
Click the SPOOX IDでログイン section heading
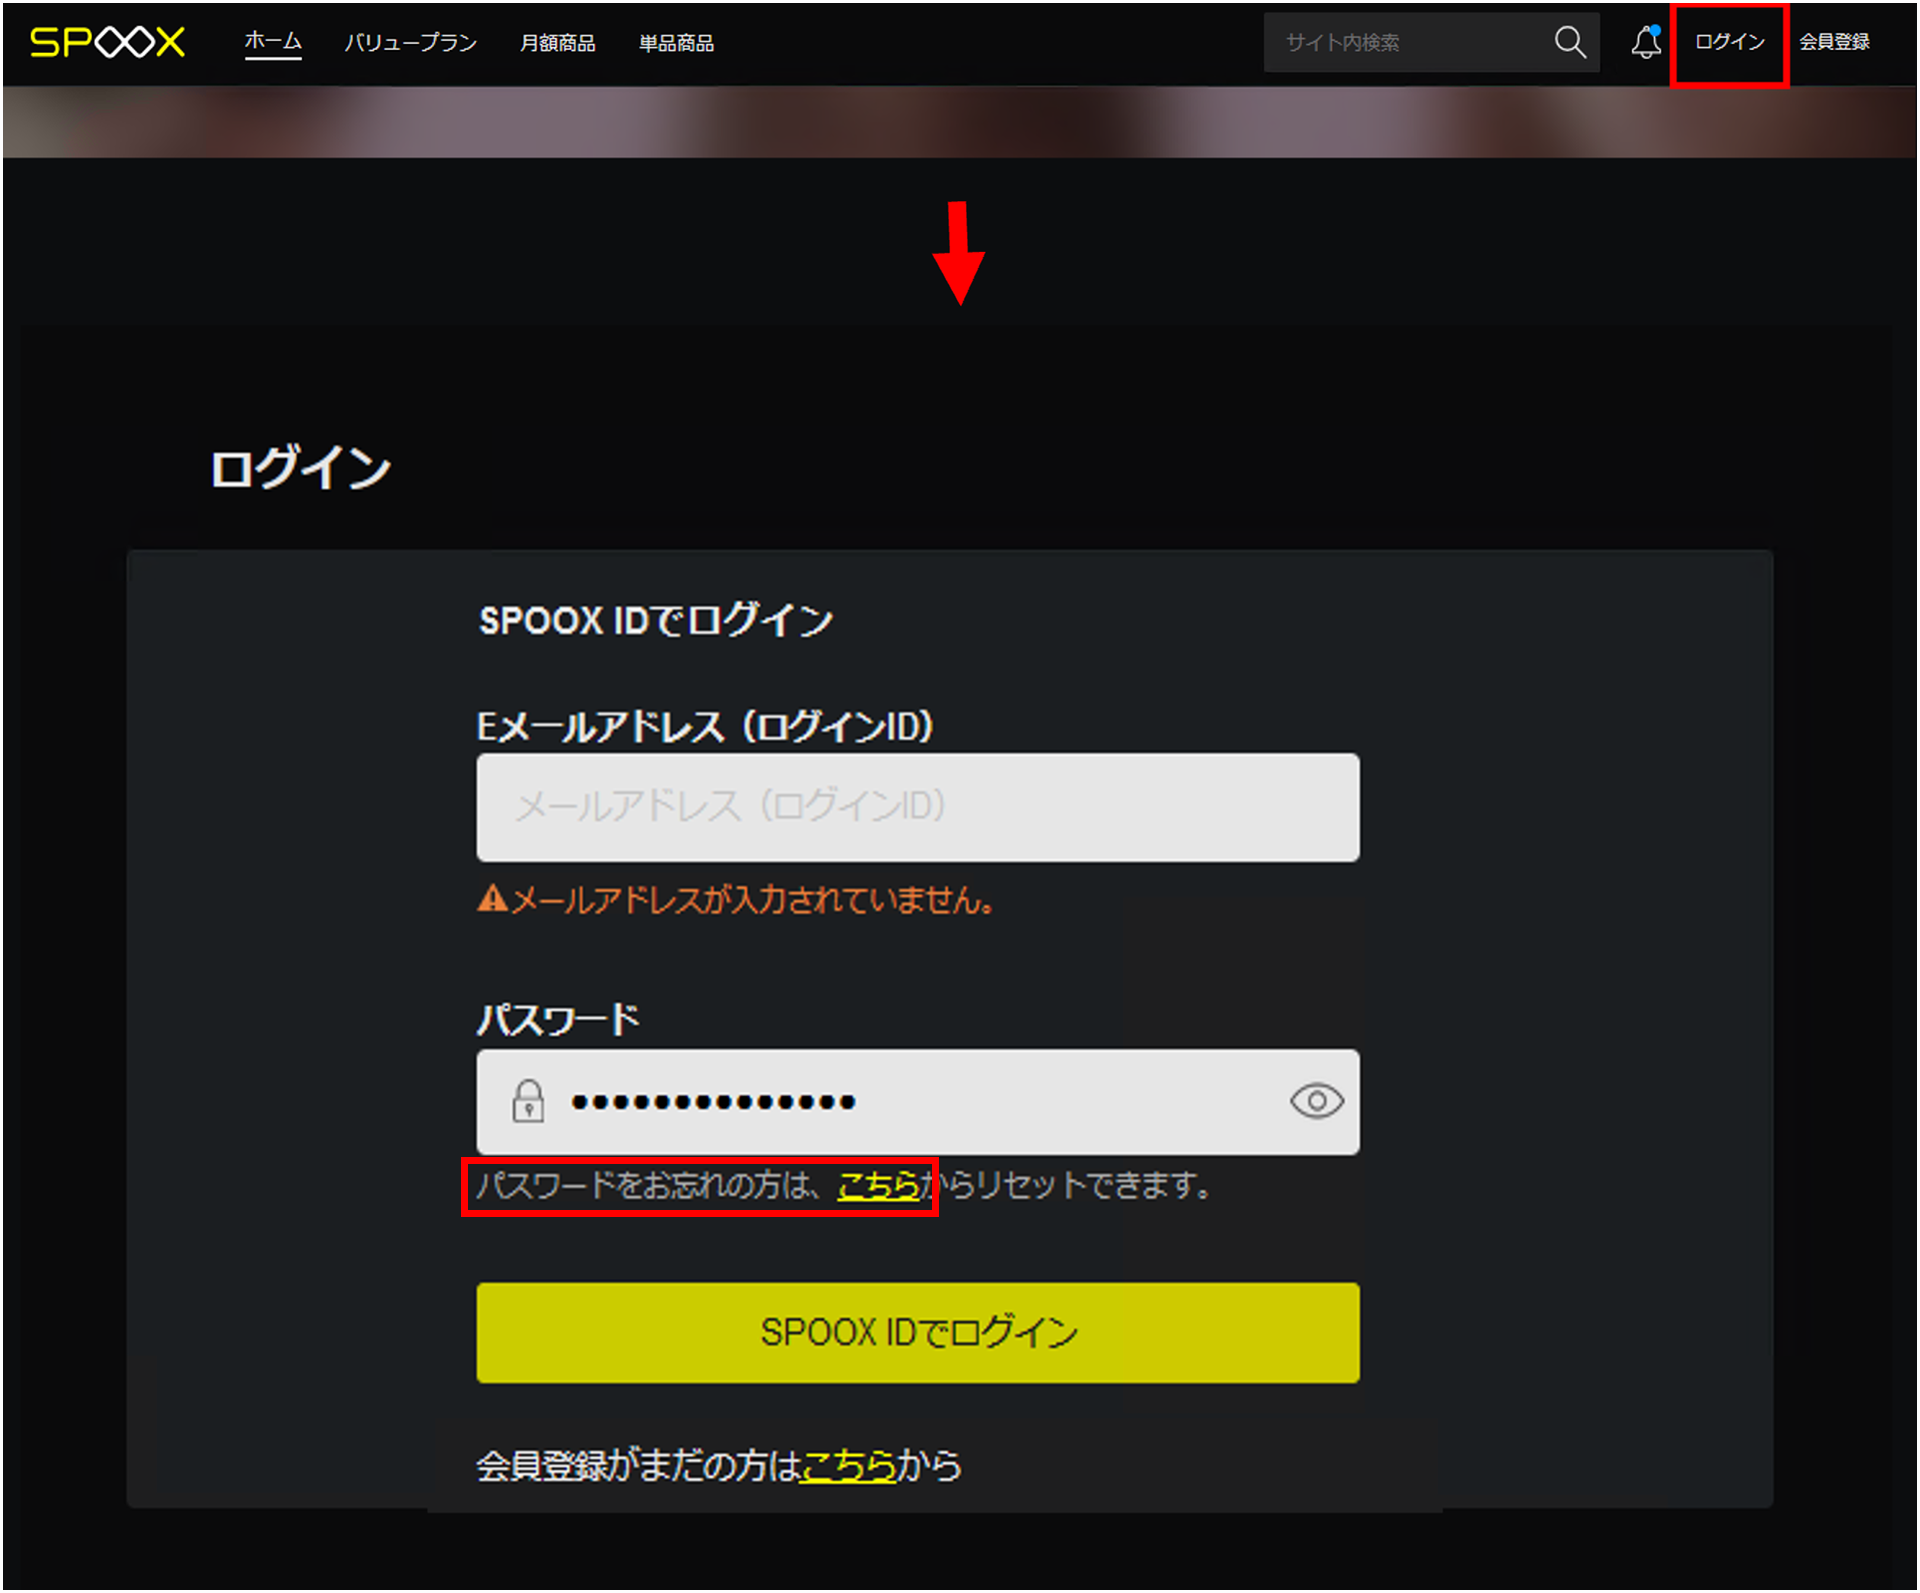pos(656,621)
